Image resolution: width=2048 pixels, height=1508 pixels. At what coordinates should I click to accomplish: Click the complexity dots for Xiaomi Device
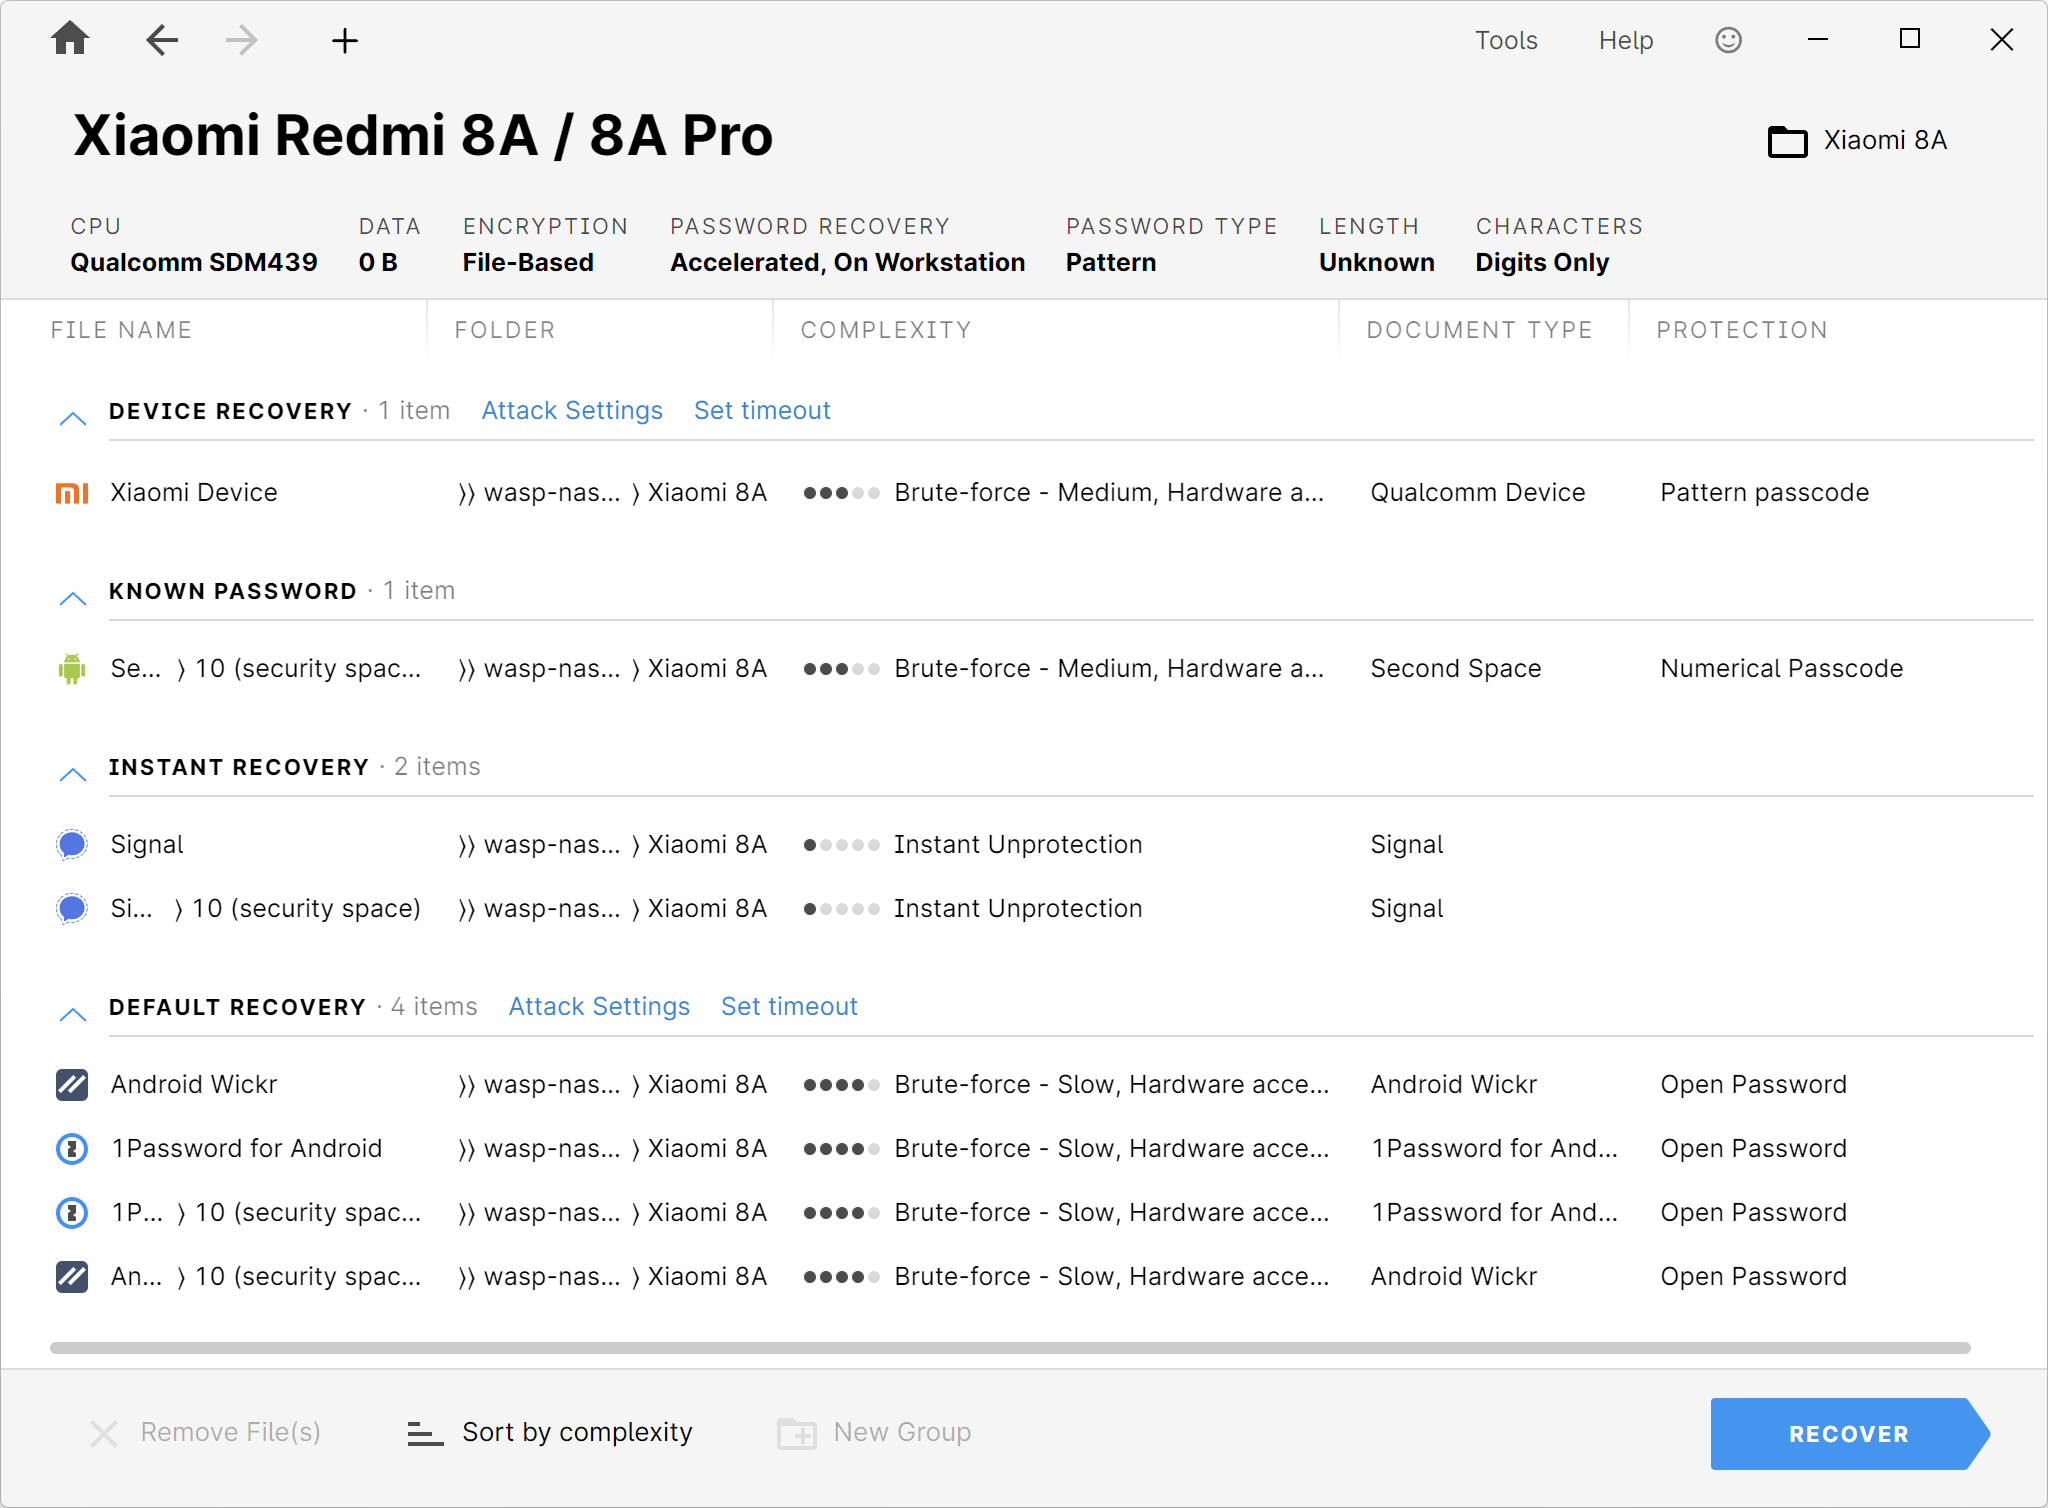842,493
